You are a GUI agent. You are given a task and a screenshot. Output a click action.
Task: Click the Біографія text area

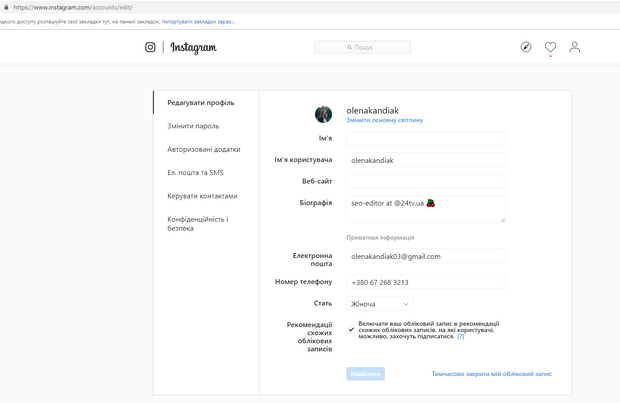426,209
